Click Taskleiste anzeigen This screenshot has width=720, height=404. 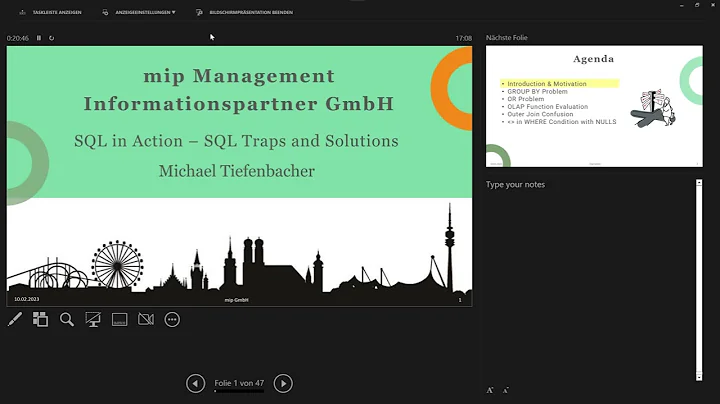(51, 12)
